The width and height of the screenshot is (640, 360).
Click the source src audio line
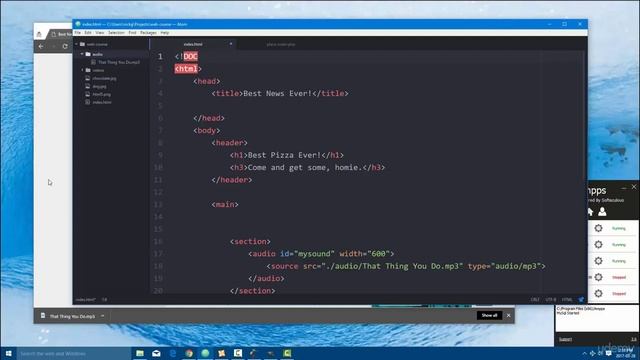[x=406, y=266]
